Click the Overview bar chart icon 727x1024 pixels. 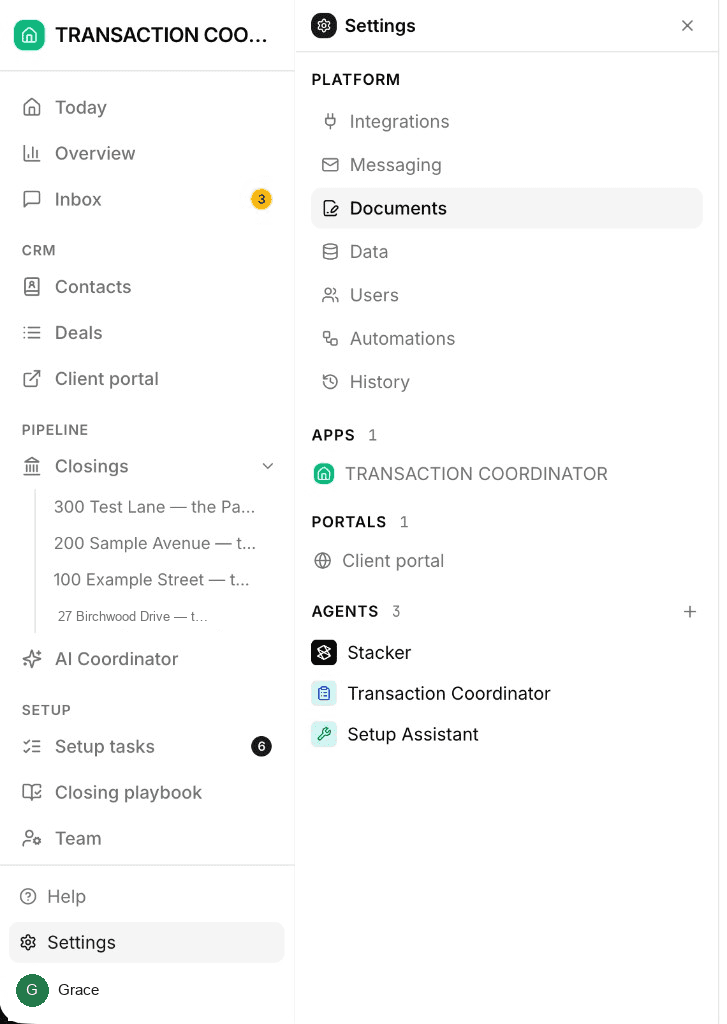(x=31, y=153)
